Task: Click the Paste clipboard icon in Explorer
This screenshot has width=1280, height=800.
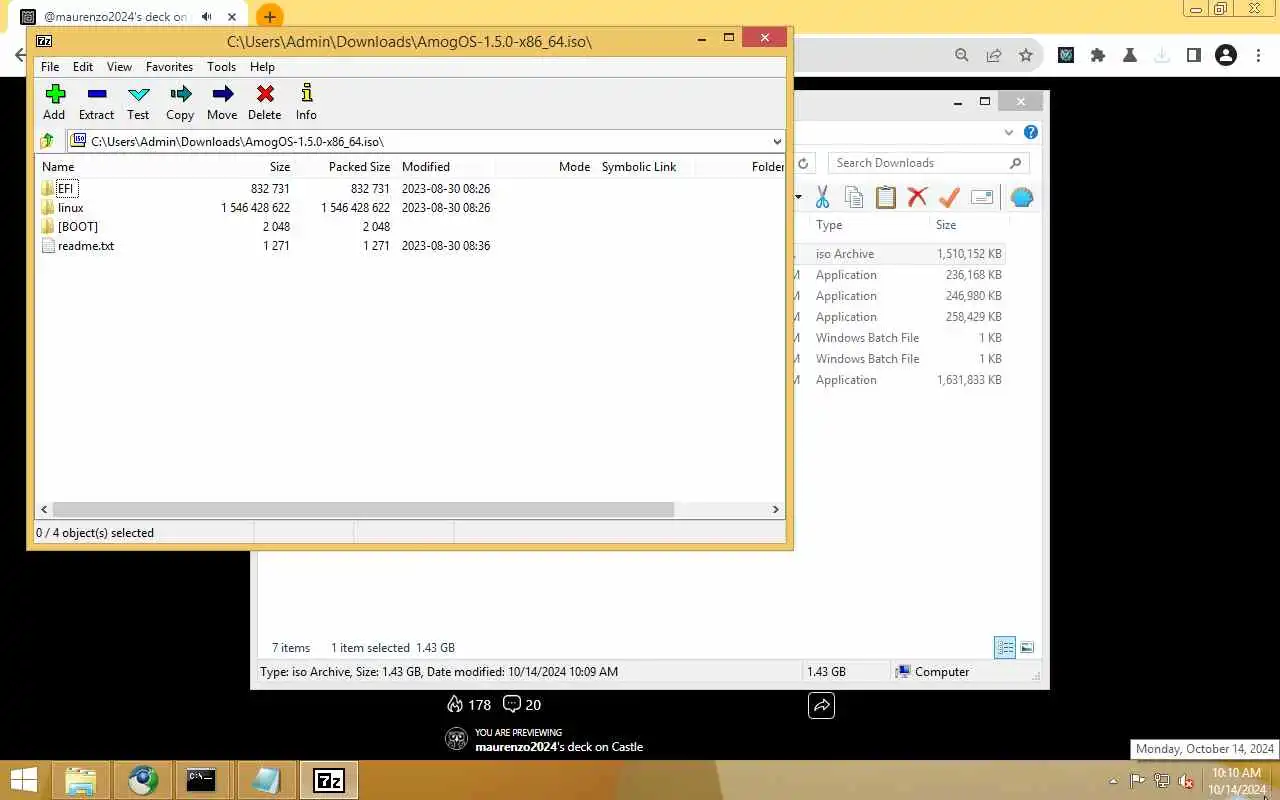Action: point(886,197)
